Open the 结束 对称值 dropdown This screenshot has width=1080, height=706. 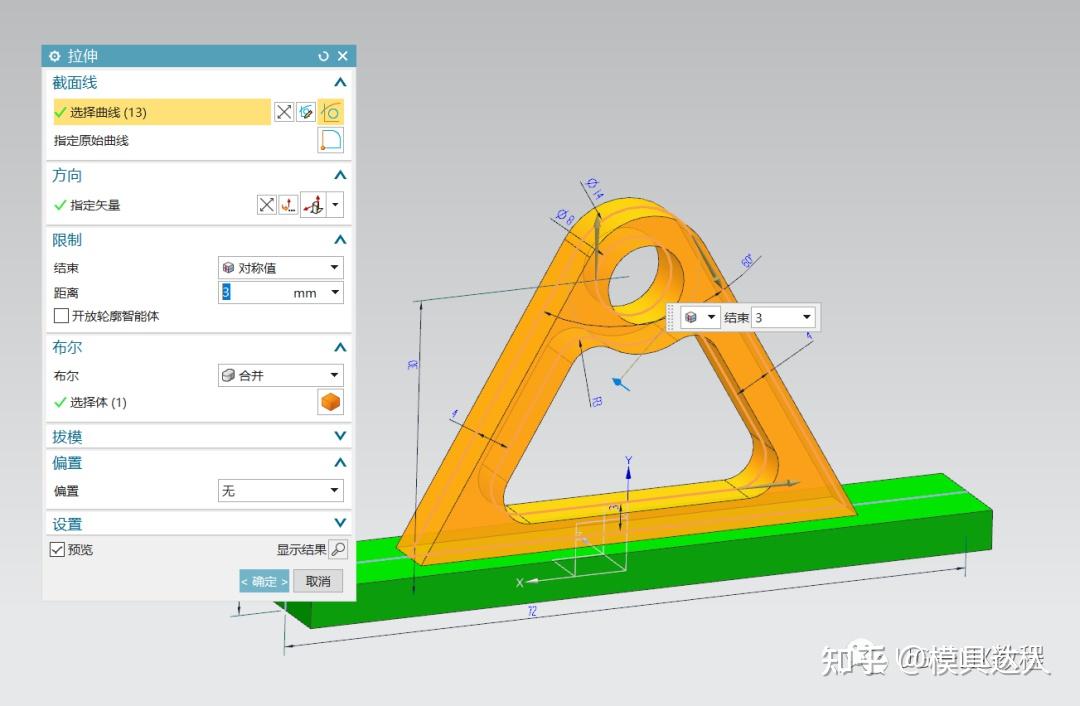(x=280, y=267)
